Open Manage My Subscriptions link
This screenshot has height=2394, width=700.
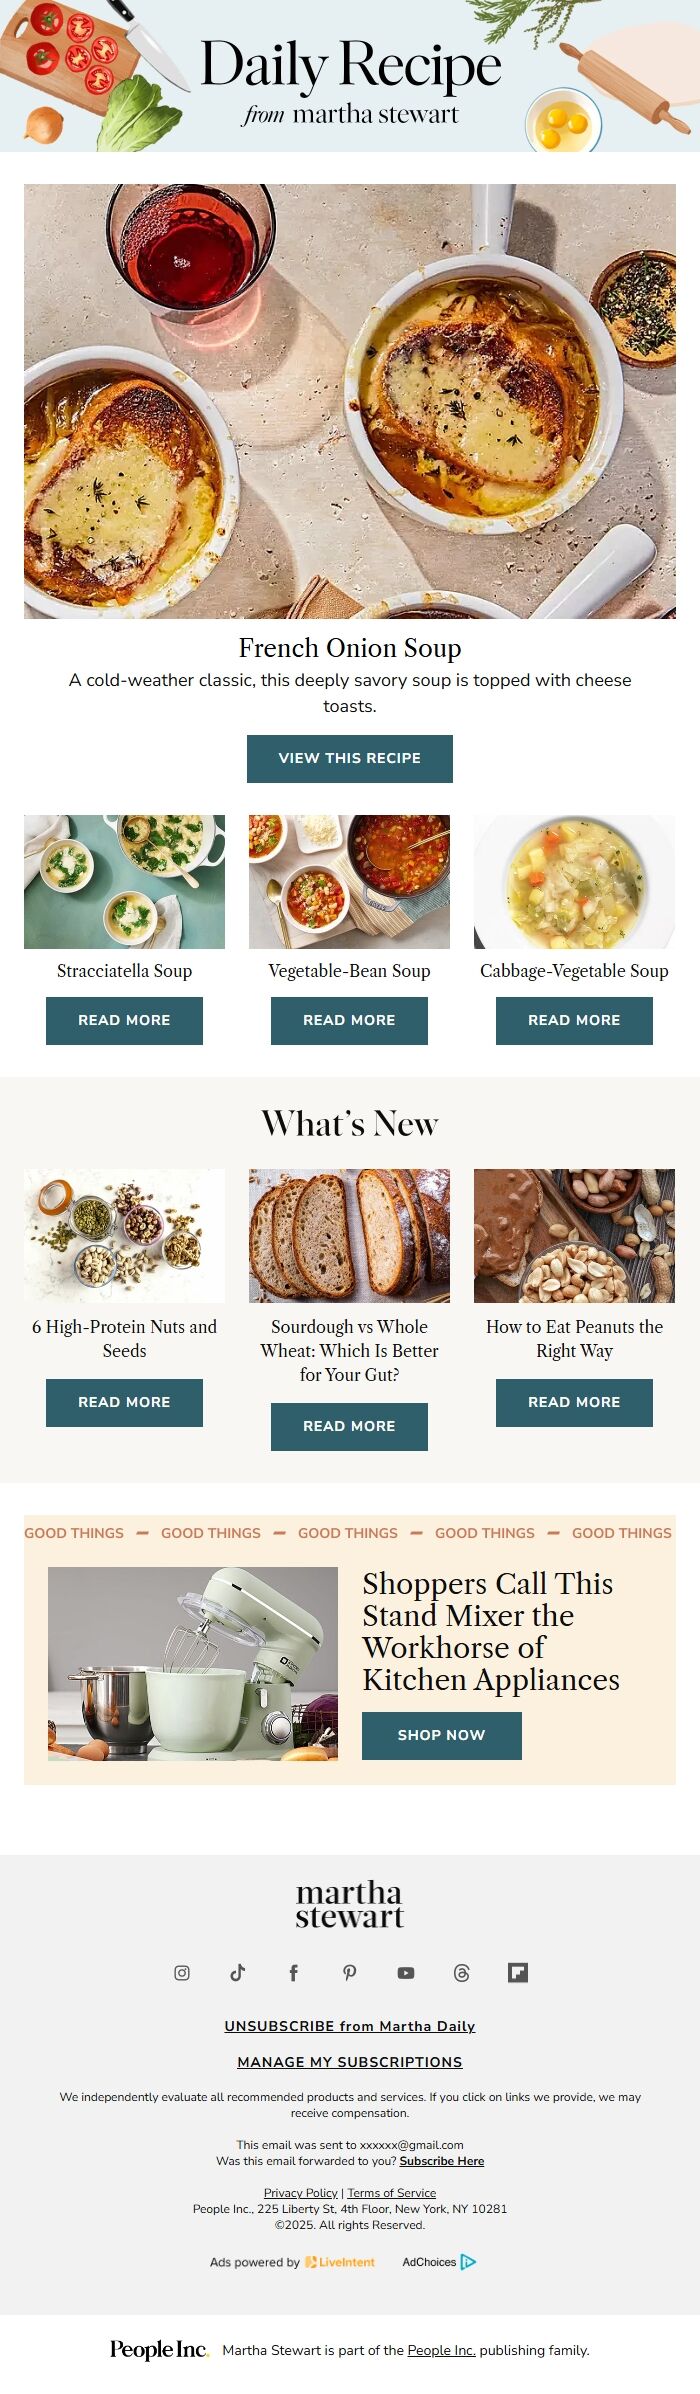350,2061
